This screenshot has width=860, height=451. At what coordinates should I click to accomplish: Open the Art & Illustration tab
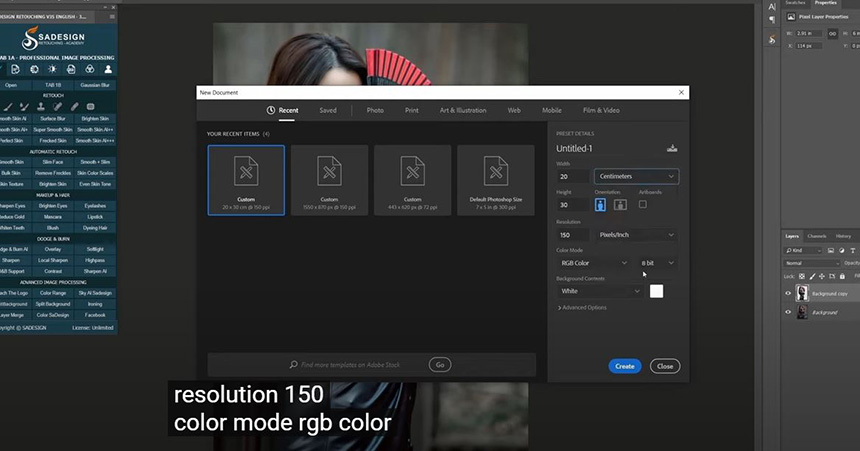coord(463,110)
